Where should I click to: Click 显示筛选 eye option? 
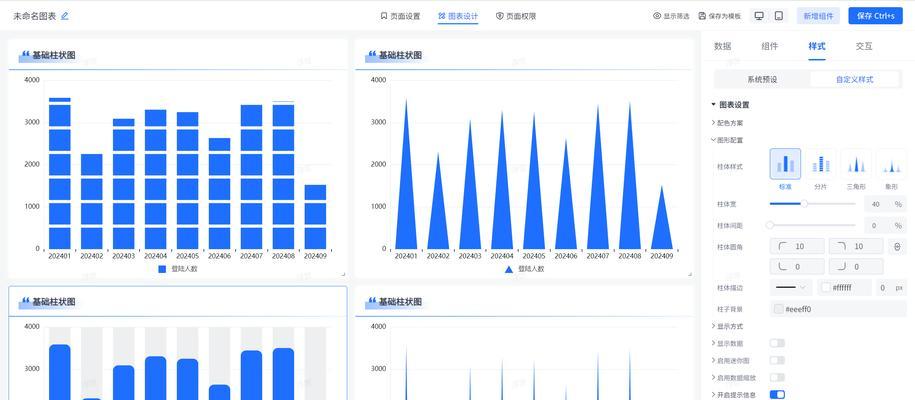tap(671, 16)
